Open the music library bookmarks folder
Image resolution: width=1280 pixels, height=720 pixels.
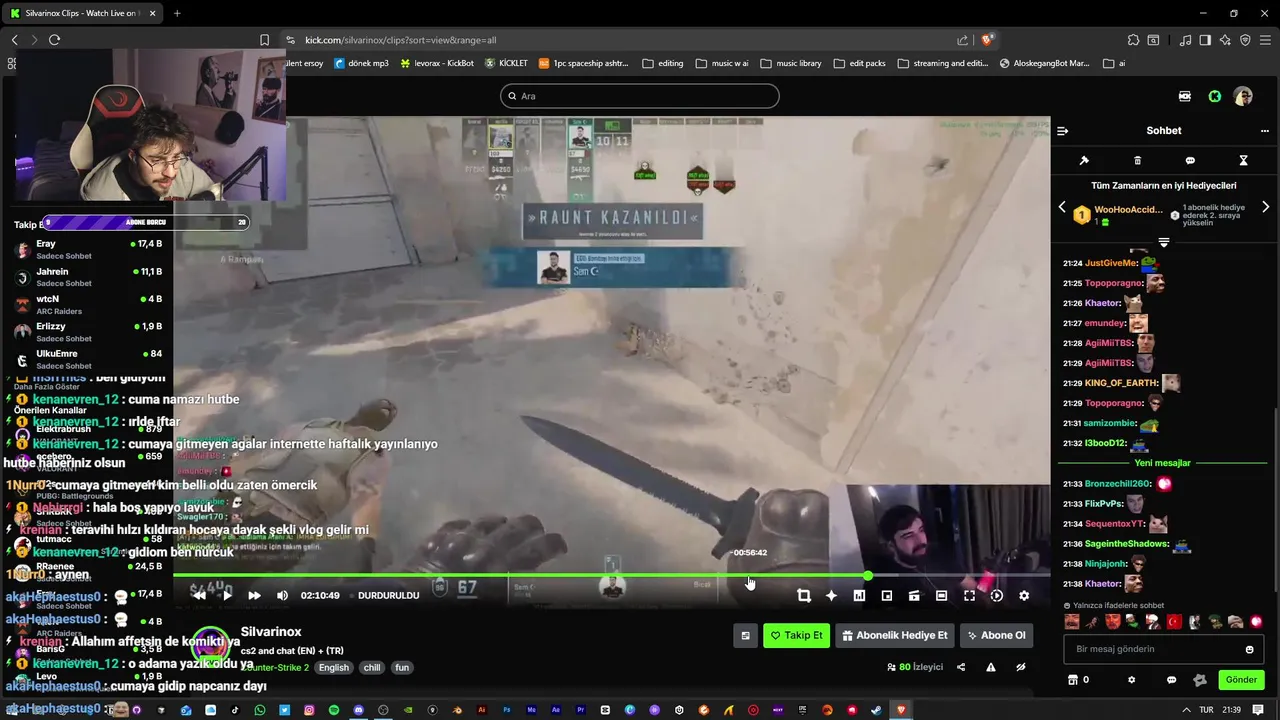click(x=790, y=63)
